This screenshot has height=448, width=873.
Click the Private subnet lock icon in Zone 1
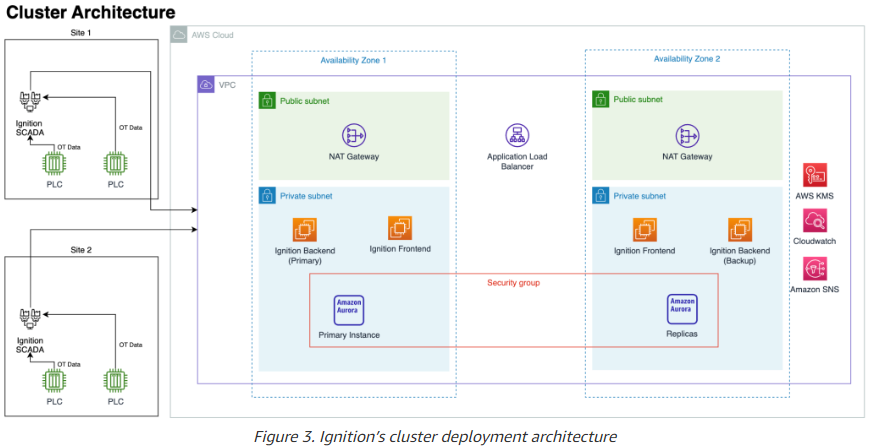click(x=267, y=196)
